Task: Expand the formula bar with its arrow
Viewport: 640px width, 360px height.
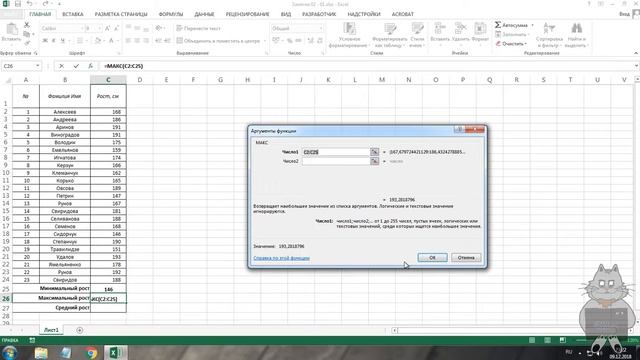Action: 636,66
